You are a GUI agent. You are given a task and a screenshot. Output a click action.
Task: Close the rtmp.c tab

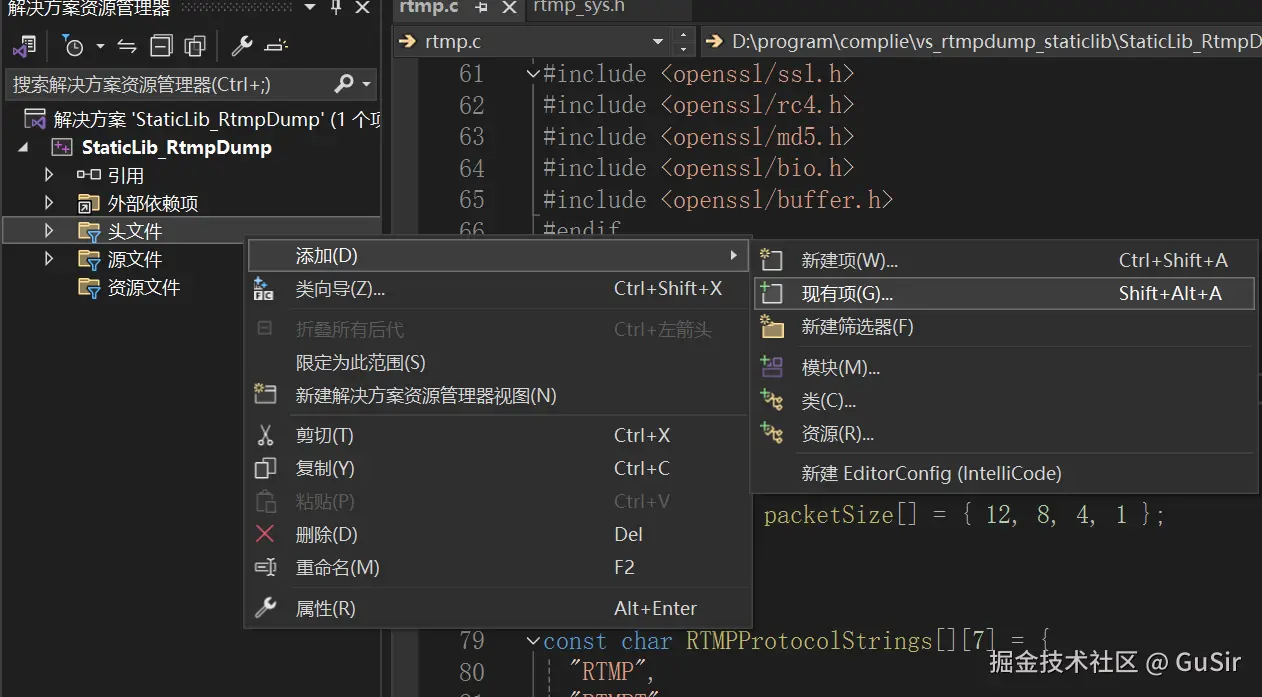[509, 8]
